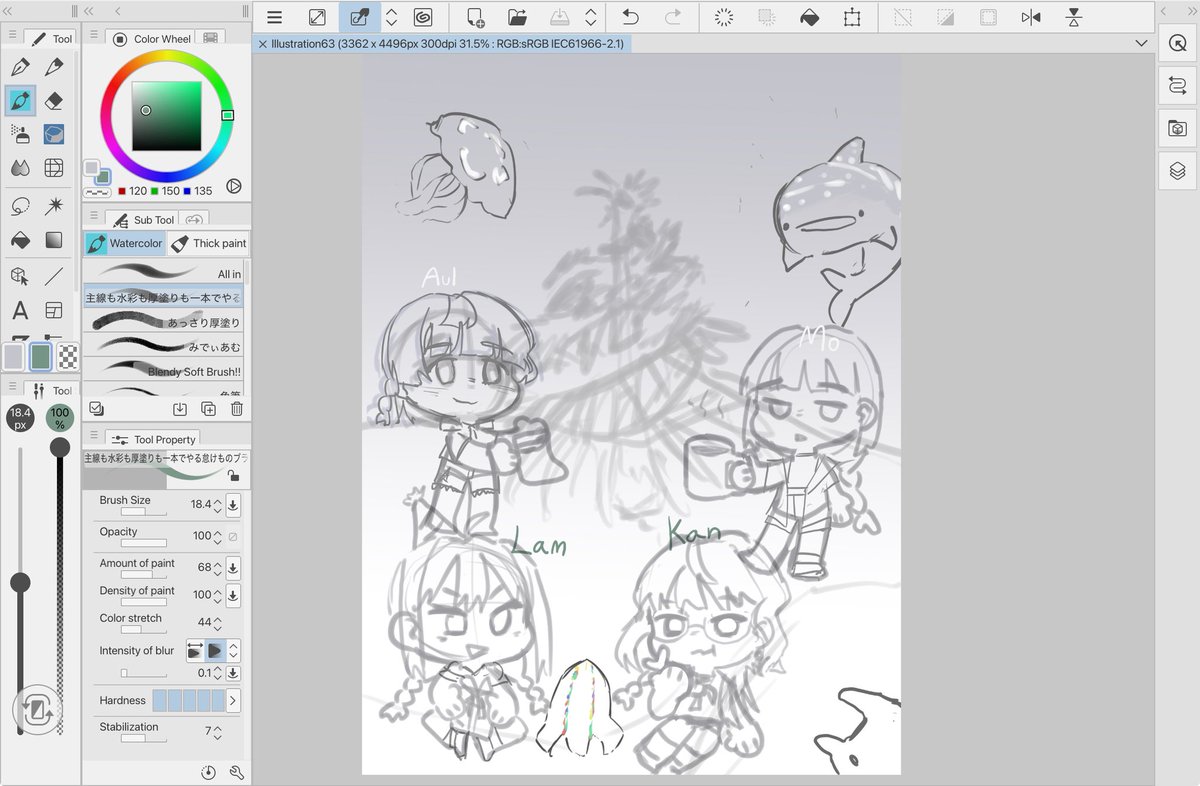Viewport: 1200px width, 786px height.
Task: Expand the Hardness options arrow
Action: tap(233, 700)
